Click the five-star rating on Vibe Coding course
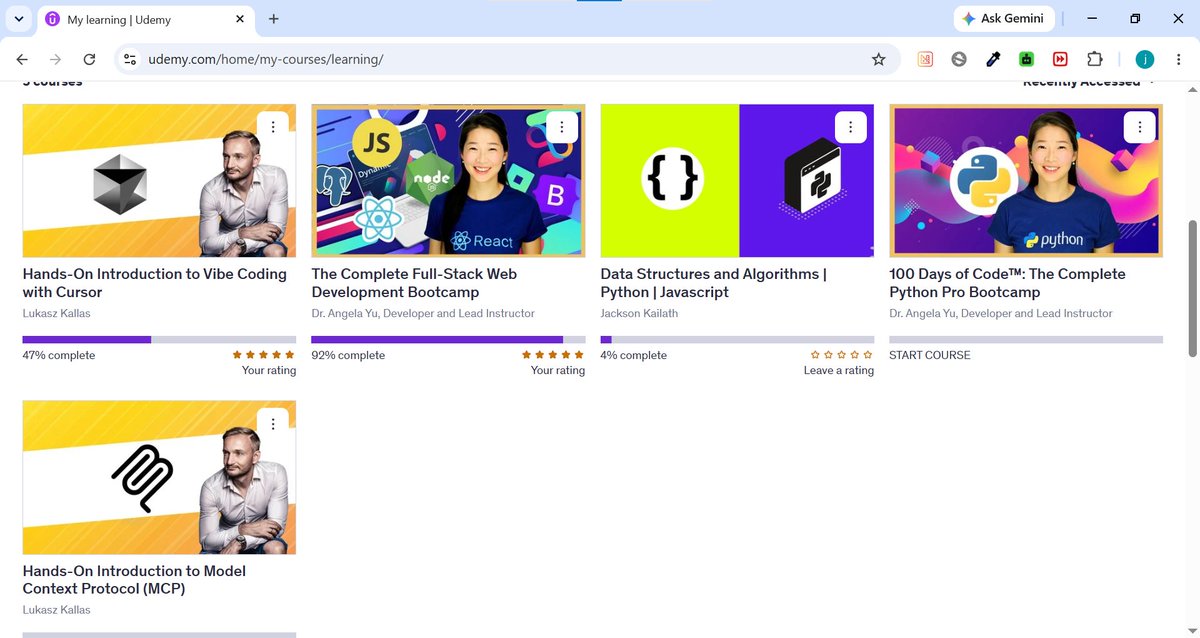This screenshot has width=1200, height=638. click(x=264, y=355)
